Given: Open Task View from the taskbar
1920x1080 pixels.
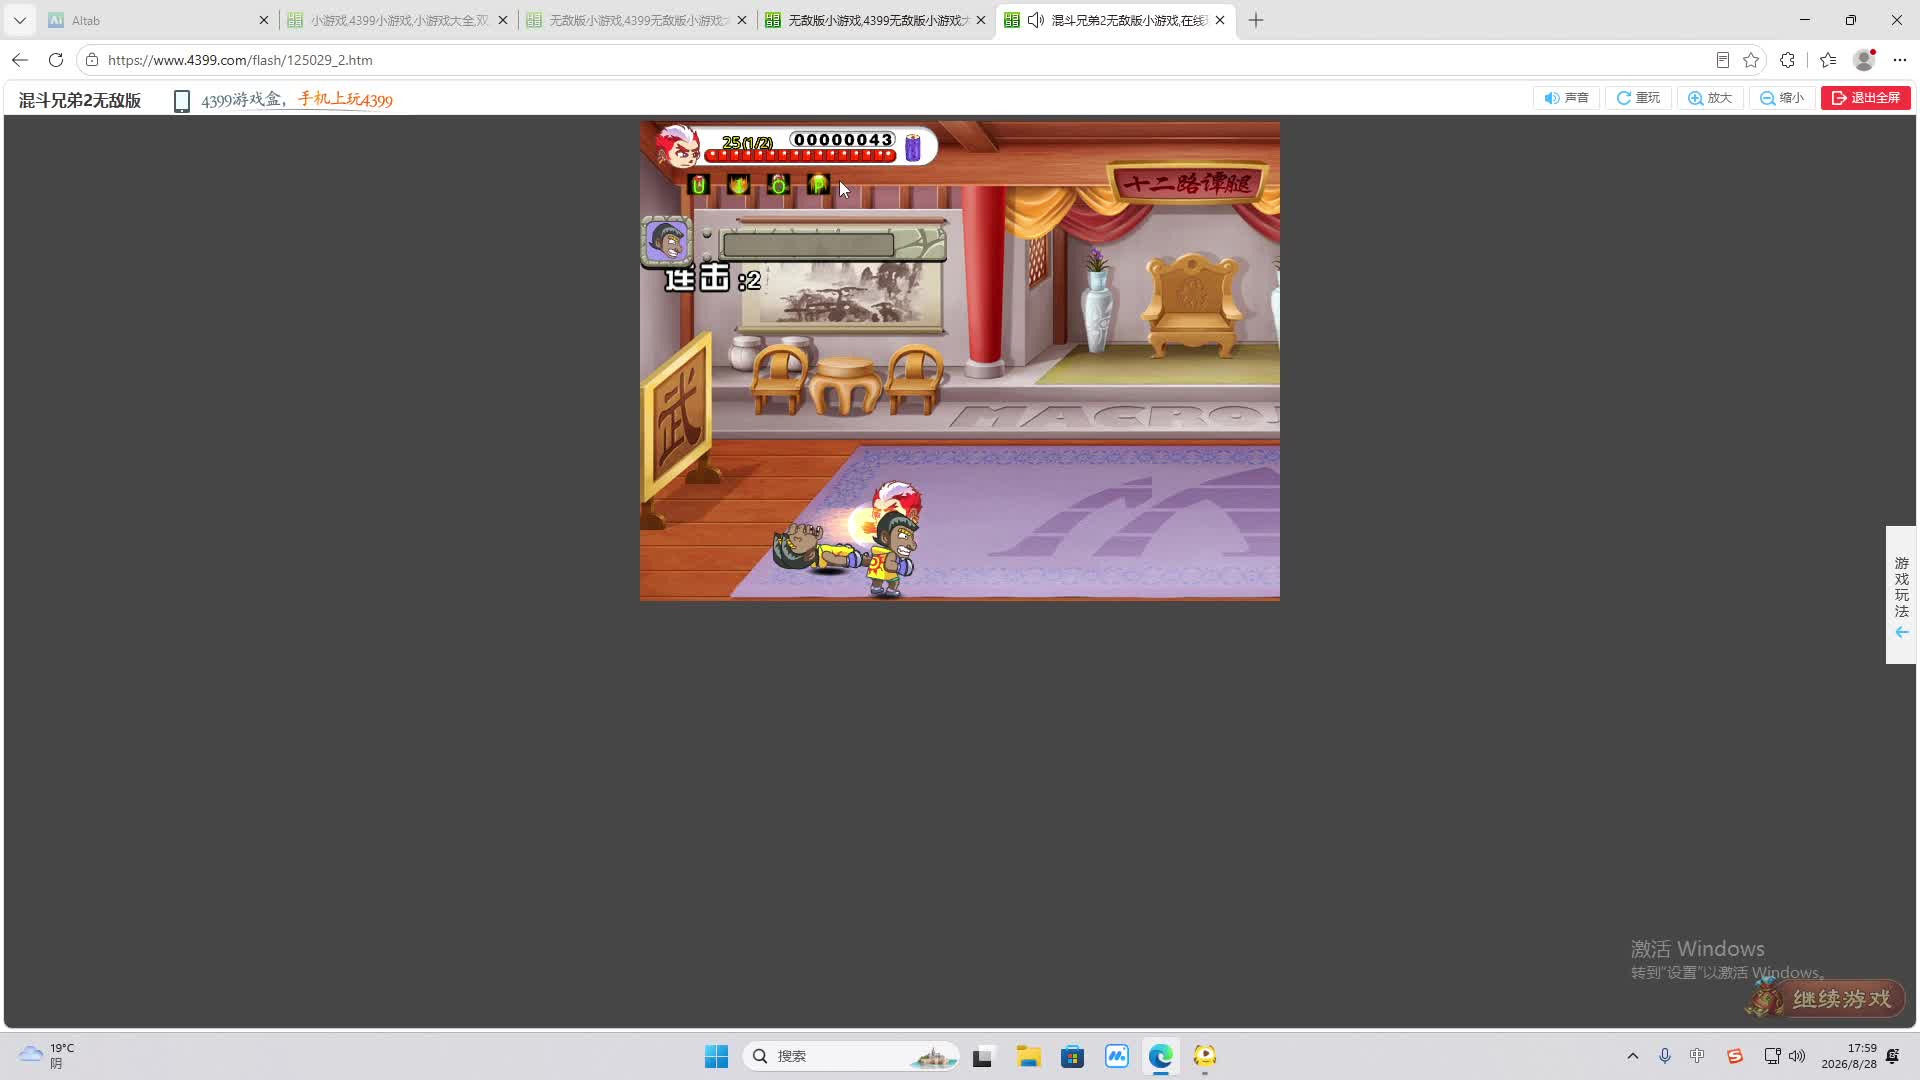Looking at the screenshot, I should click(x=983, y=1056).
